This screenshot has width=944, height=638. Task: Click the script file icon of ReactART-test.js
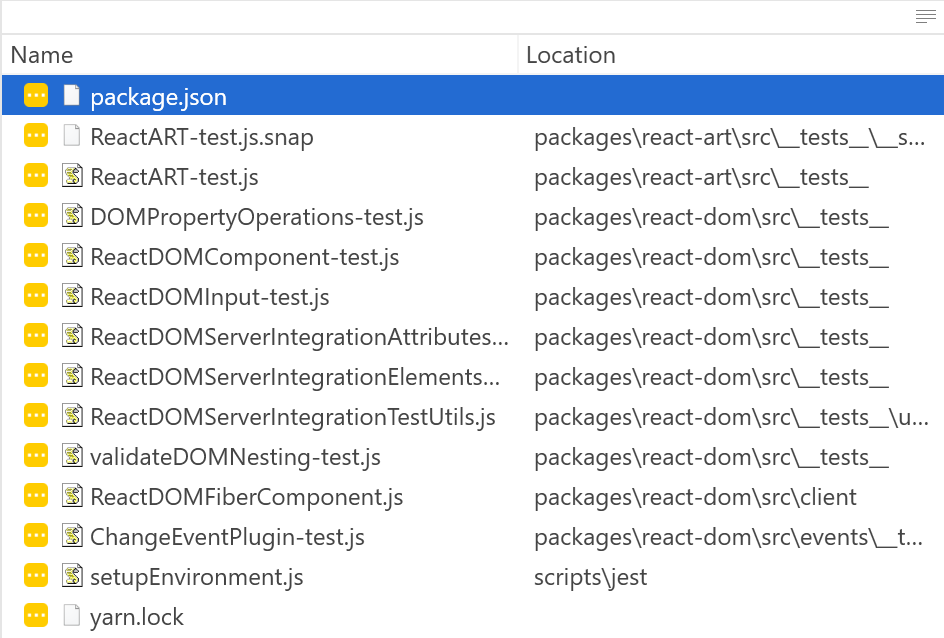pyautogui.click(x=72, y=176)
